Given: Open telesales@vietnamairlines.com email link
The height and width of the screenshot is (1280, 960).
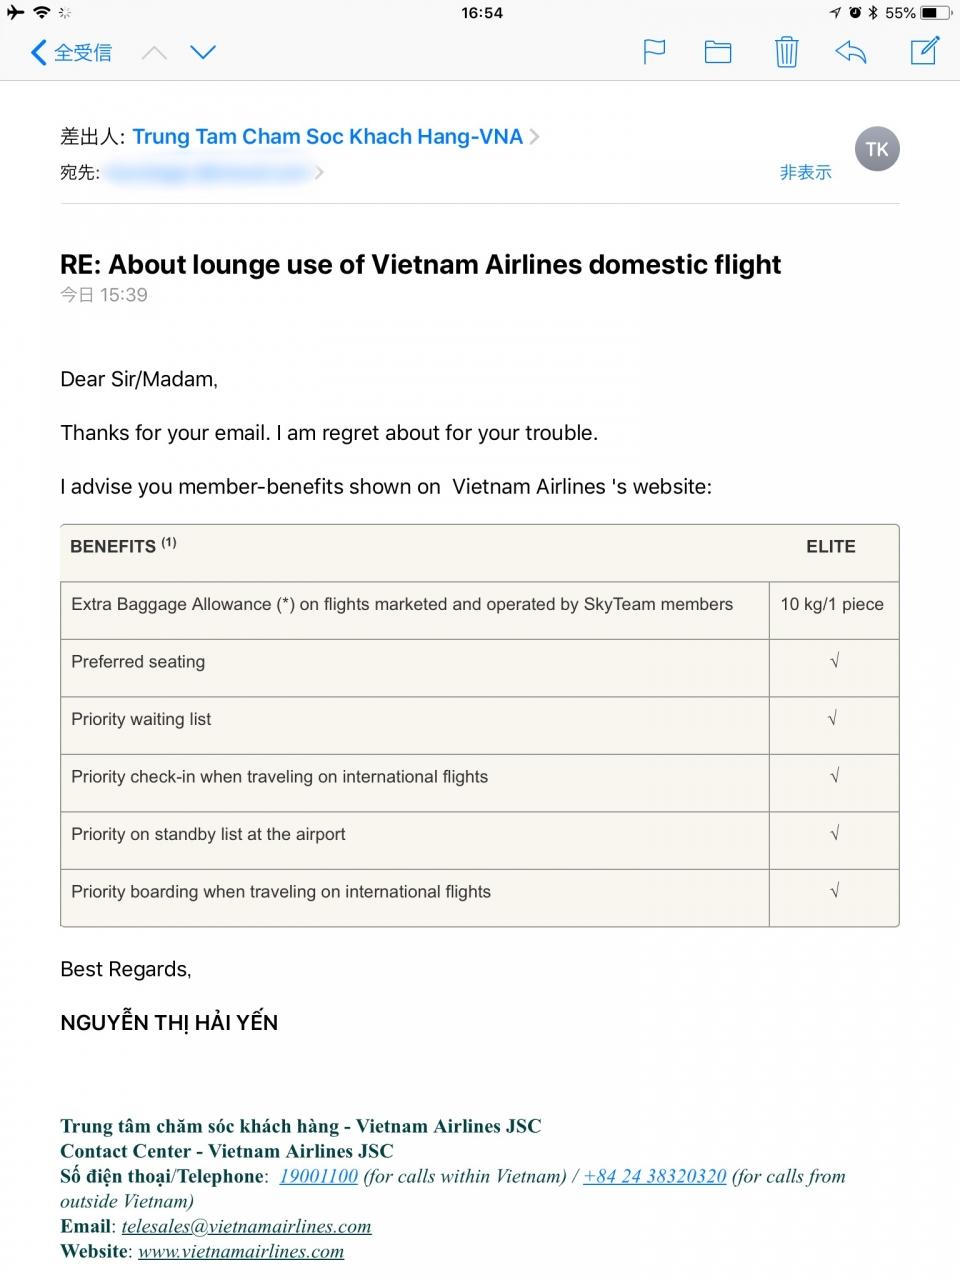Looking at the screenshot, I should (246, 1226).
